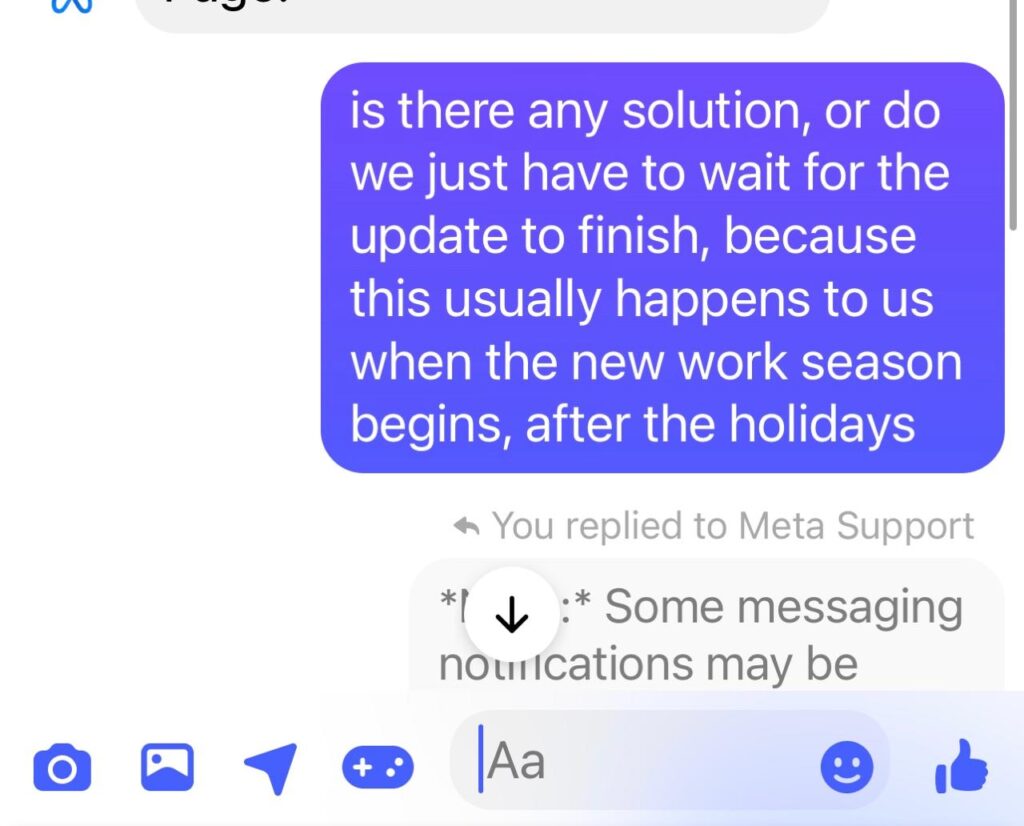Focus the 'Aa' message input field
This screenshot has height=826, width=1024.
click(669, 761)
